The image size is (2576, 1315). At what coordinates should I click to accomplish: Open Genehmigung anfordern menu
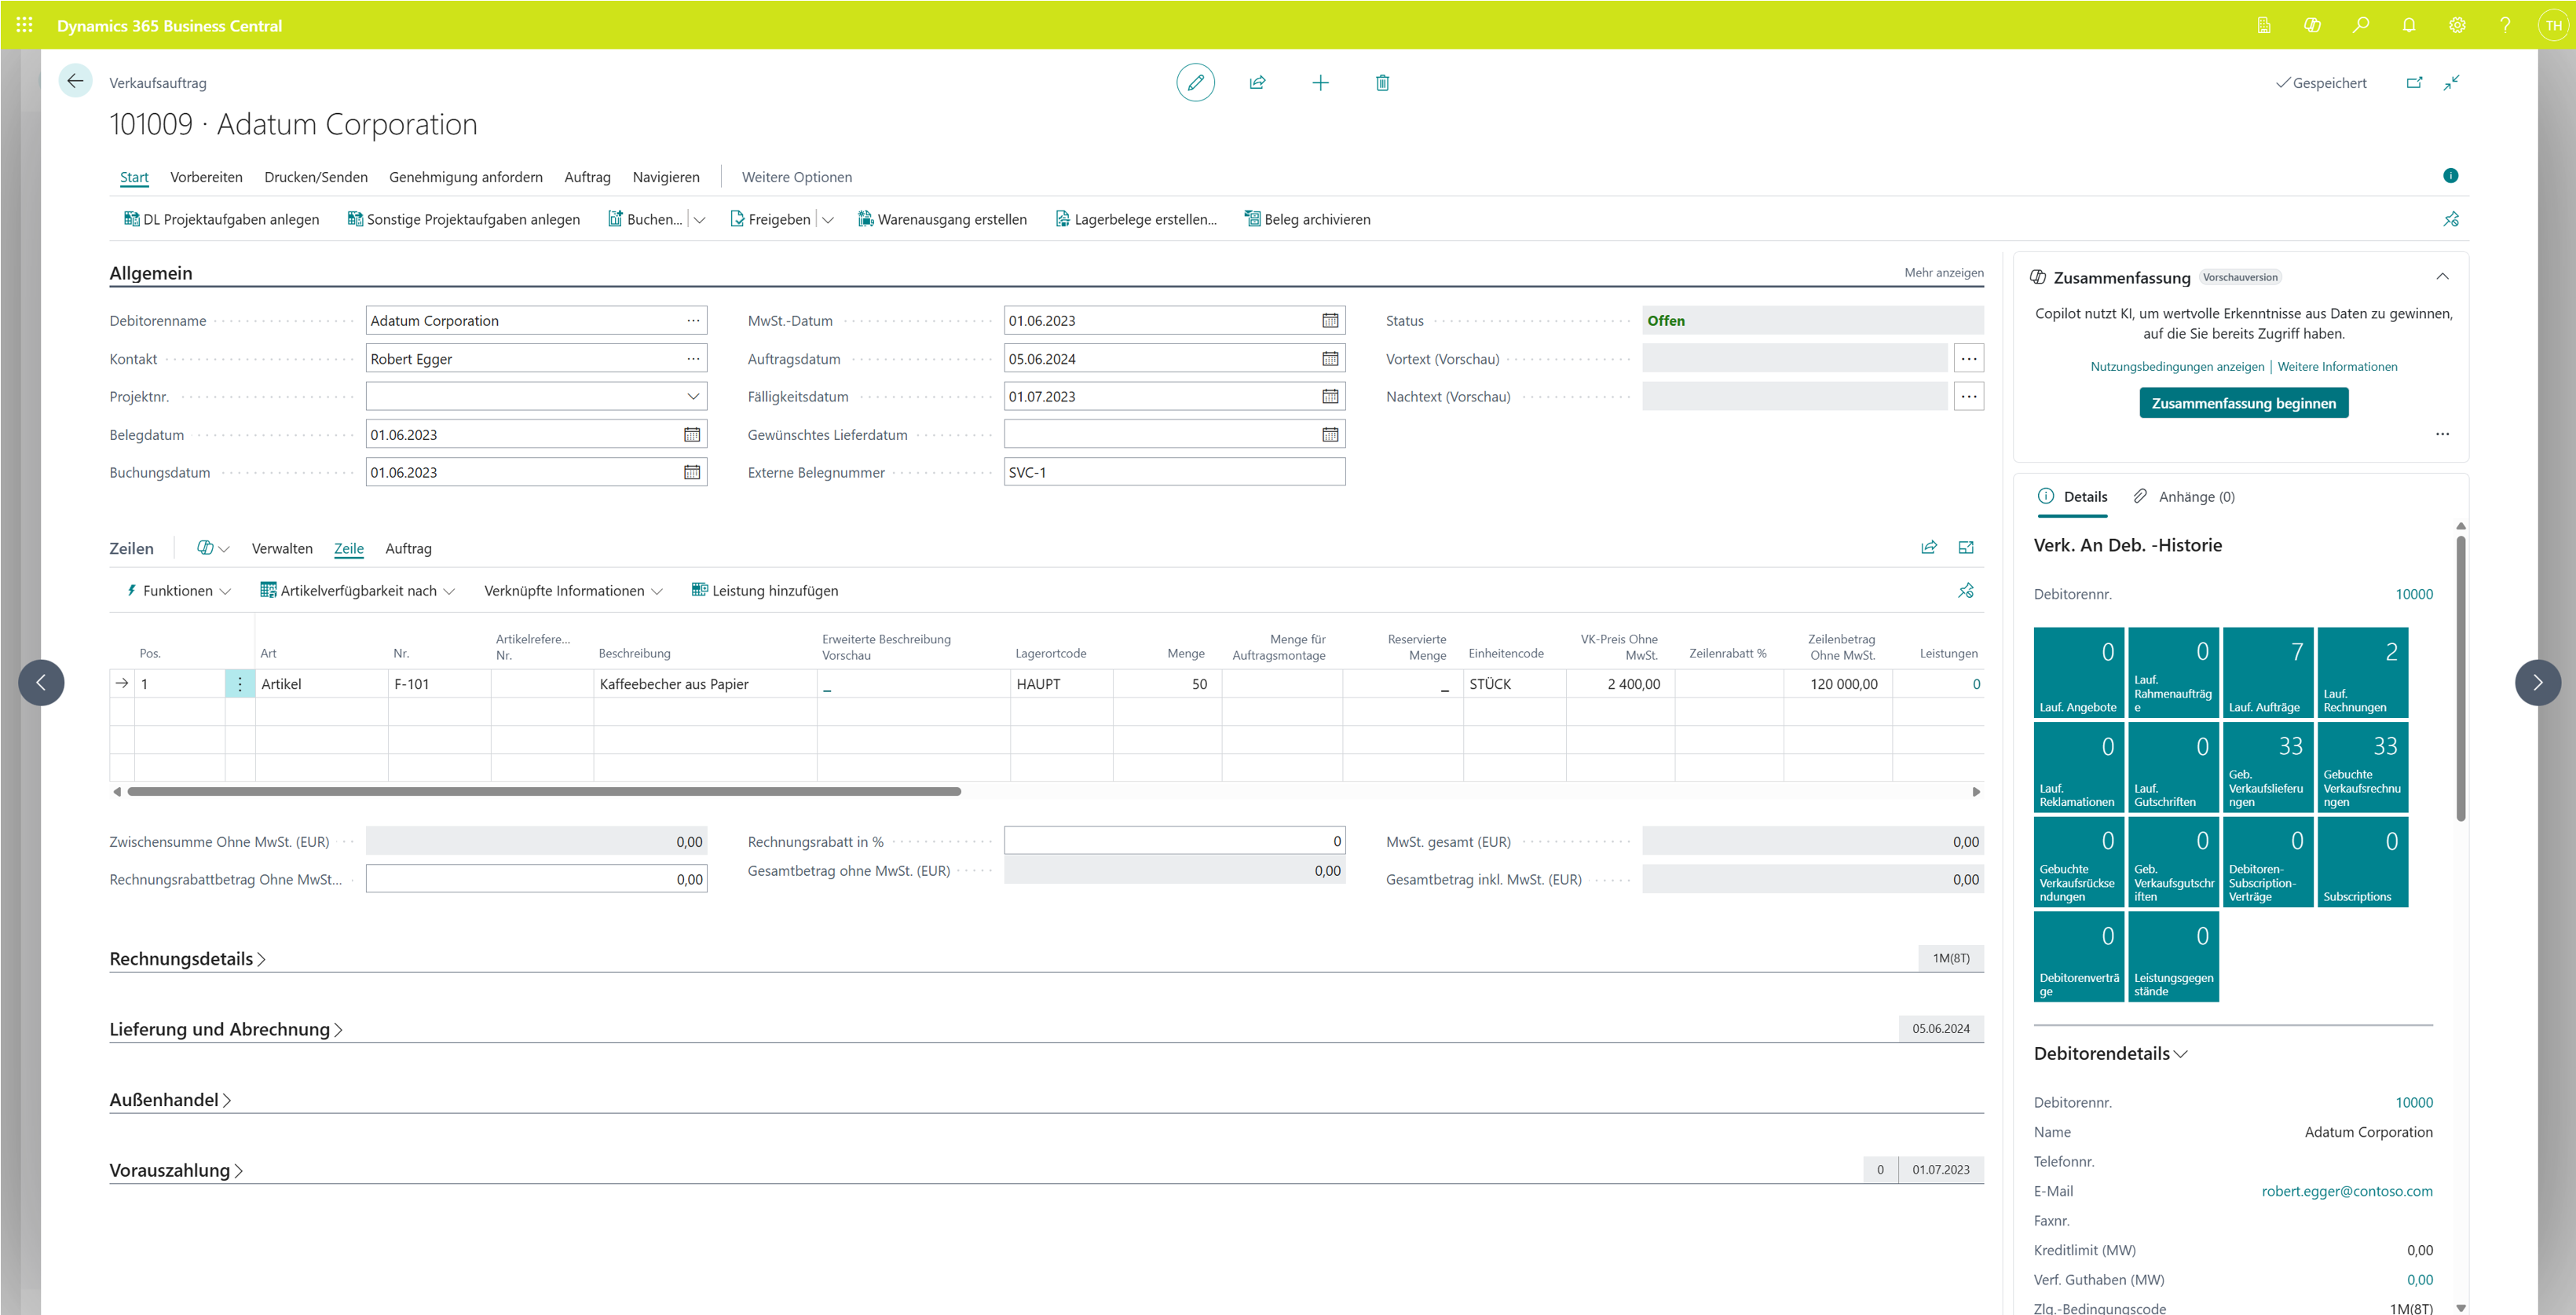click(x=466, y=177)
